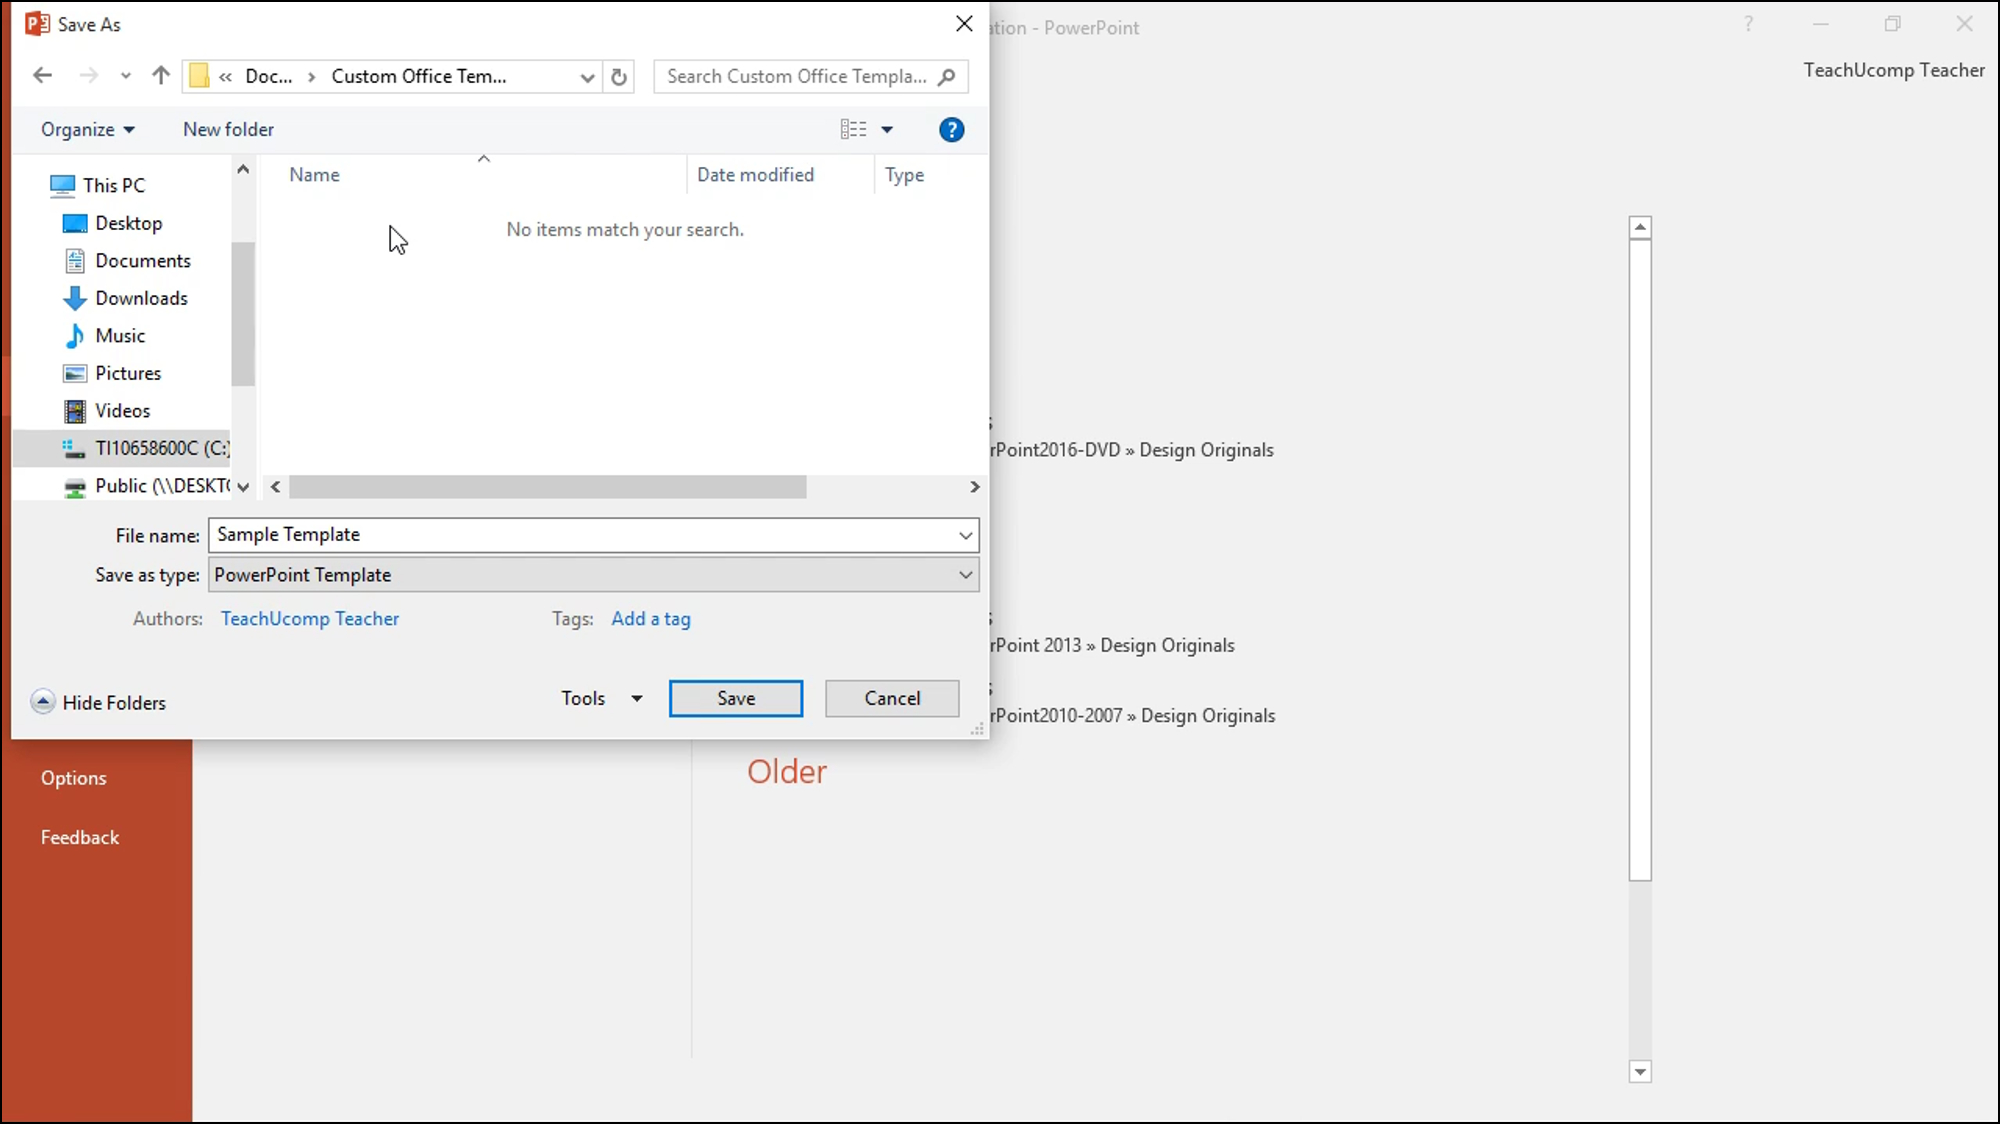Click the Save button to confirm
2000x1124 pixels.
click(x=735, y=698)
